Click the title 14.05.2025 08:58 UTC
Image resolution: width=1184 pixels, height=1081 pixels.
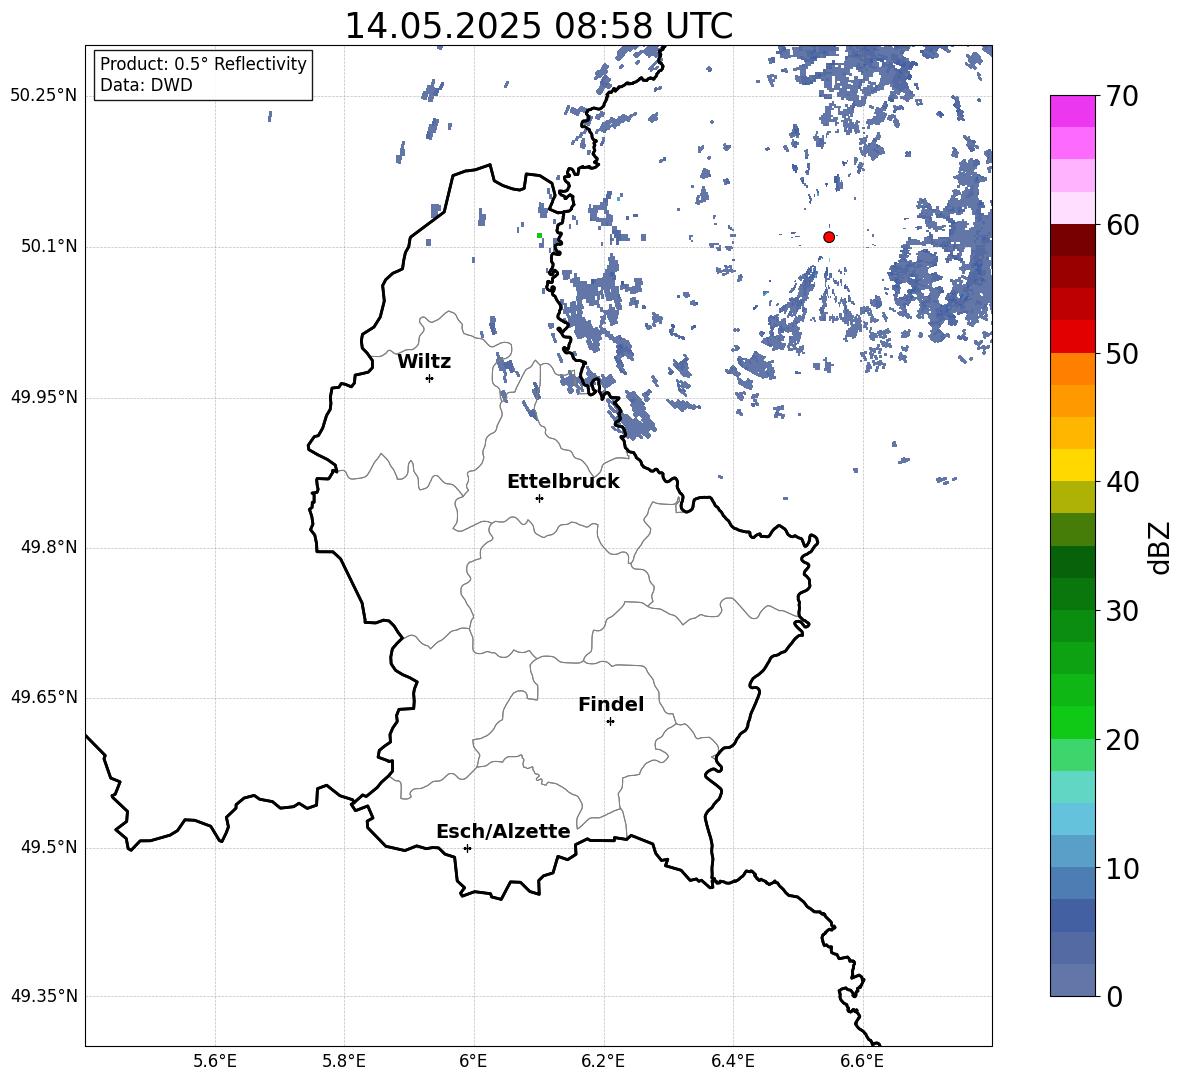point(538,26)
